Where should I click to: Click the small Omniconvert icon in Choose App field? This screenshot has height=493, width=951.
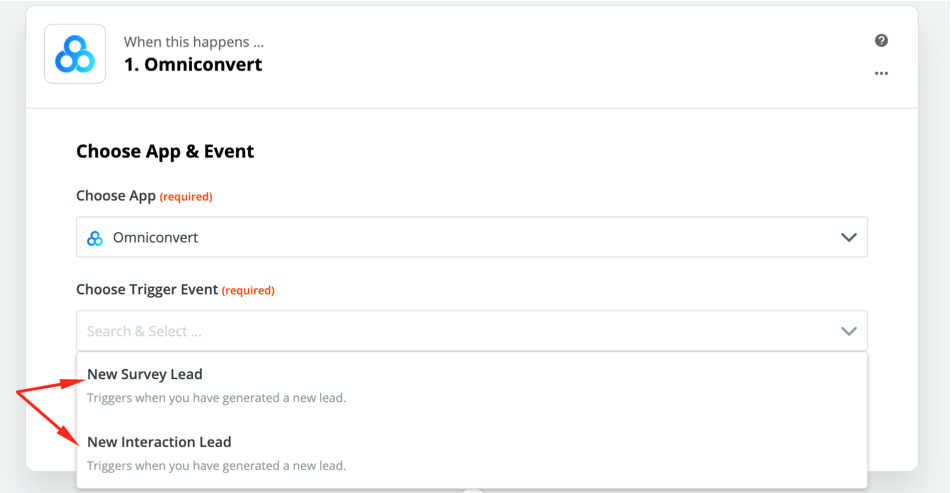click(95, 238)
